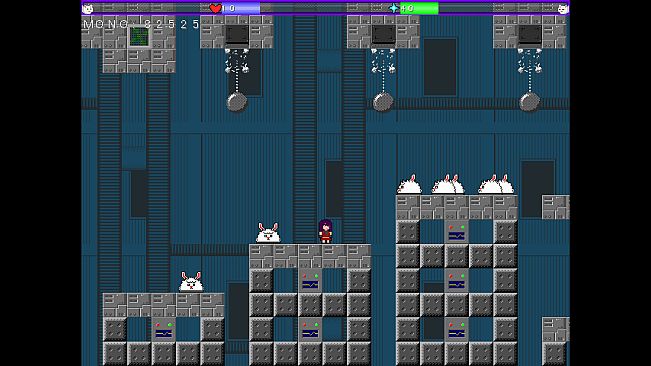Click the cat face icon at top-right corner

[x=563, y=9]
